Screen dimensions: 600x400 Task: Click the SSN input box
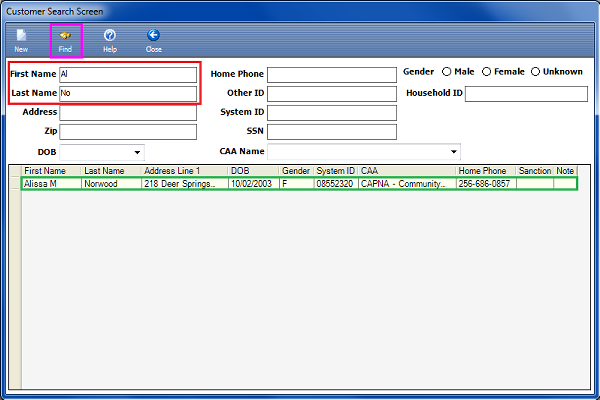pos(331,132)
